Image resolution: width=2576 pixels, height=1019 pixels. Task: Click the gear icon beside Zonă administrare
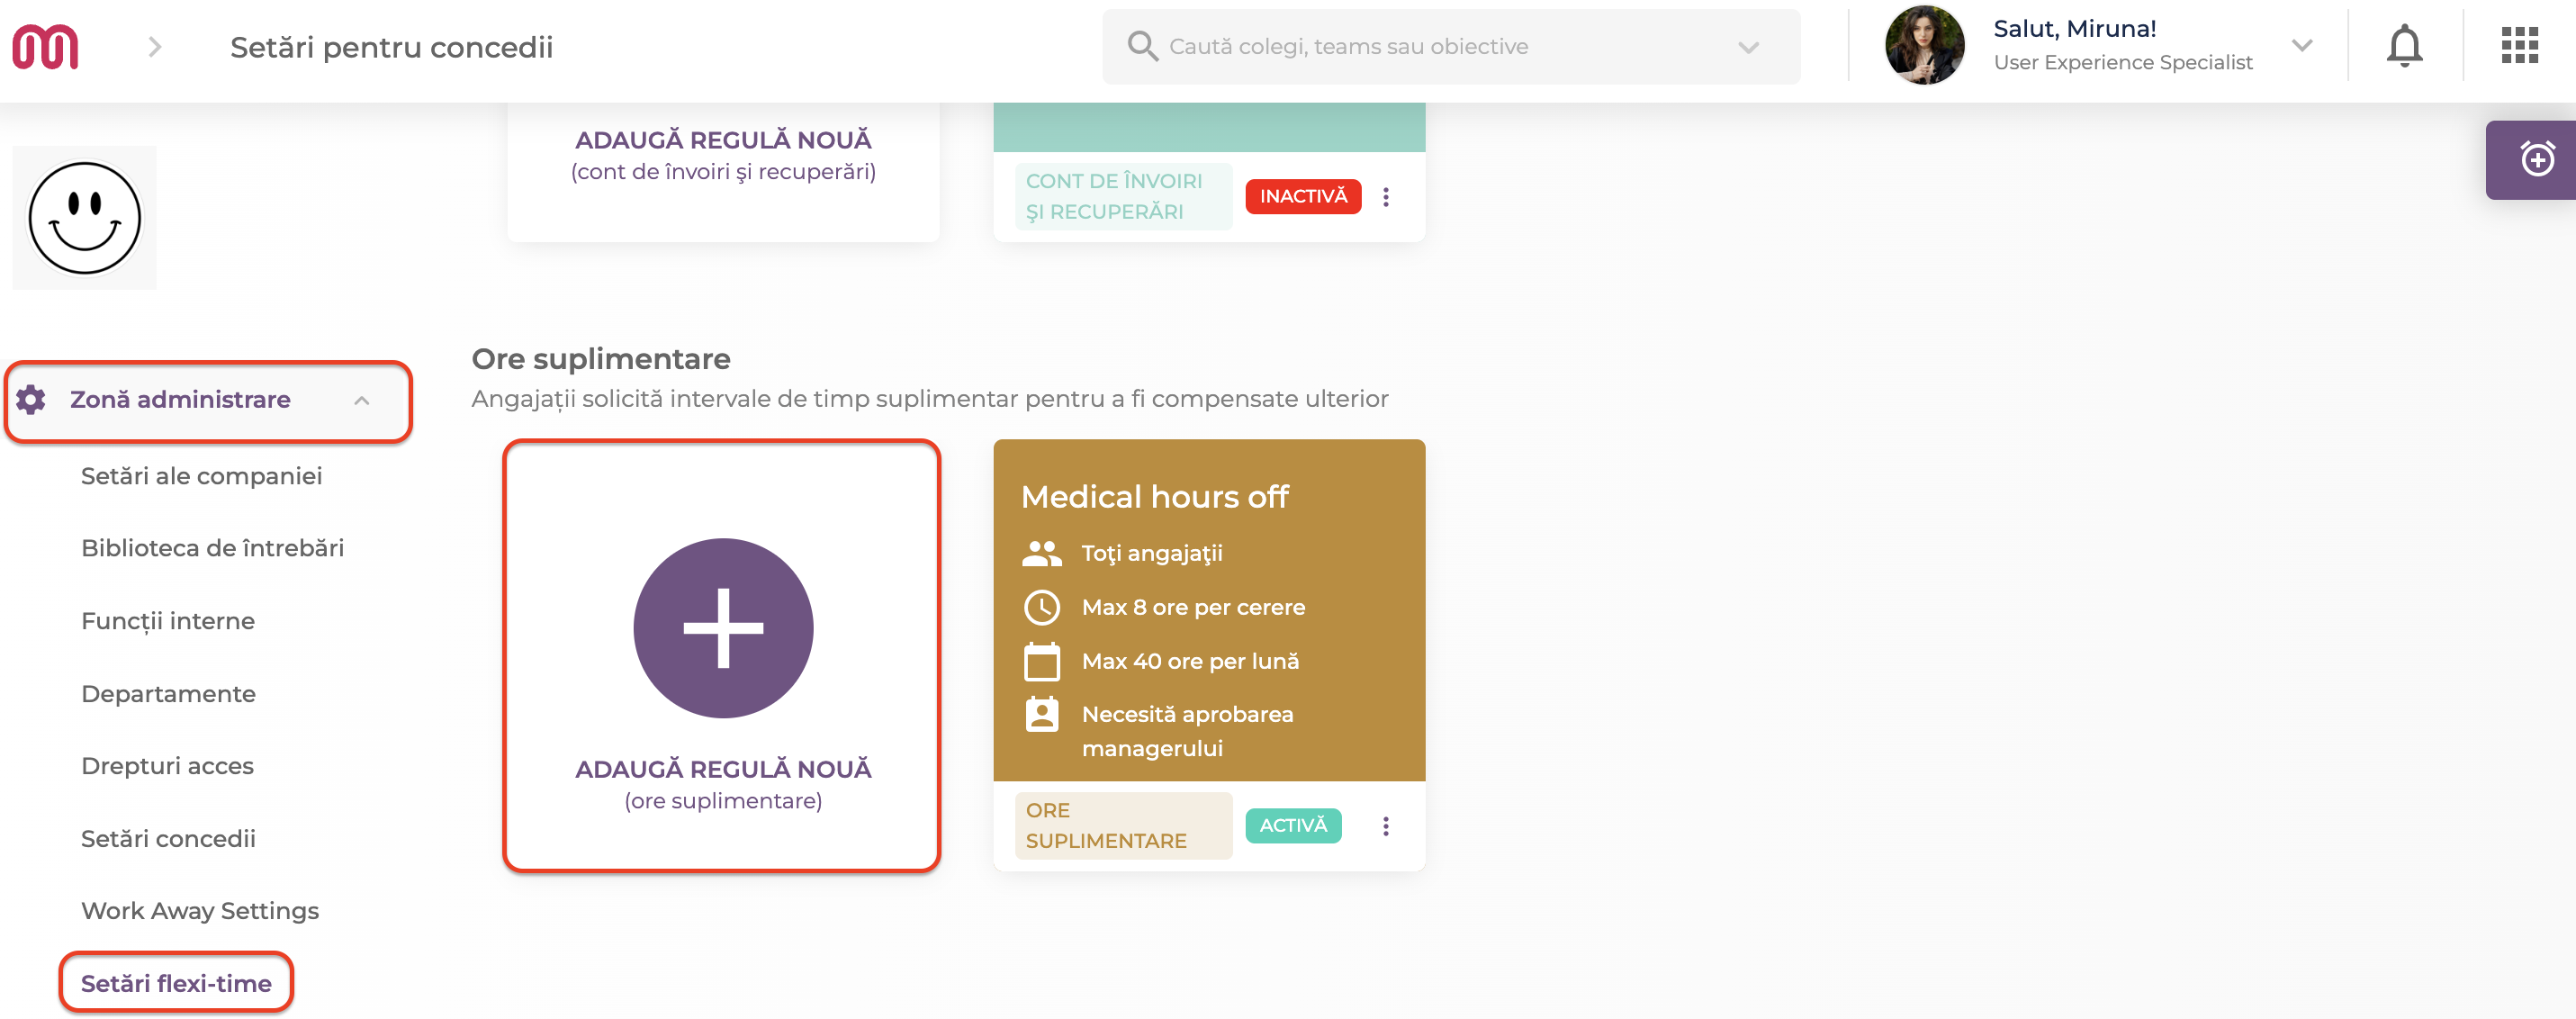pyautogui.click(x=31, y=400)
